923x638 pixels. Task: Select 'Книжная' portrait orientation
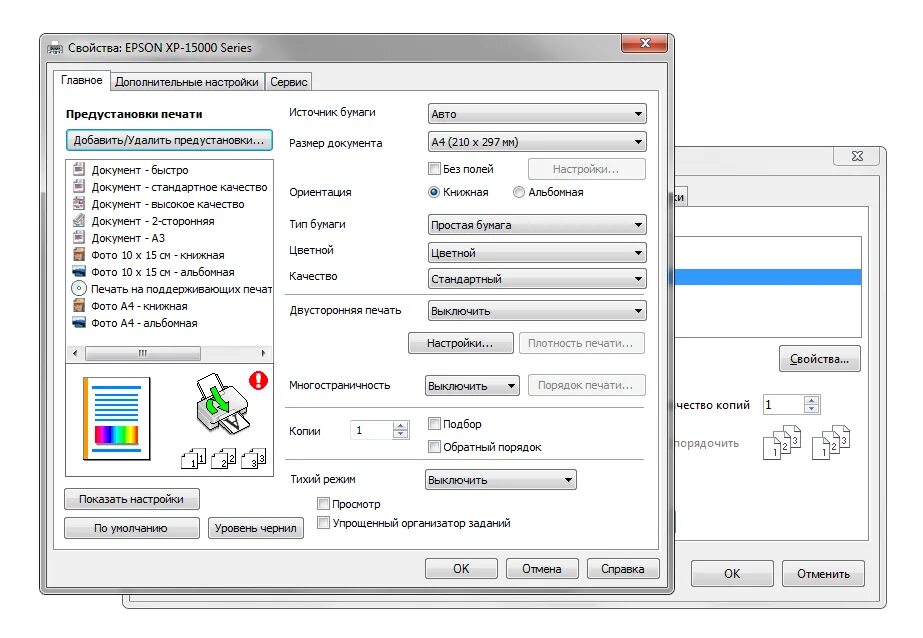click(x=434, y=192)
